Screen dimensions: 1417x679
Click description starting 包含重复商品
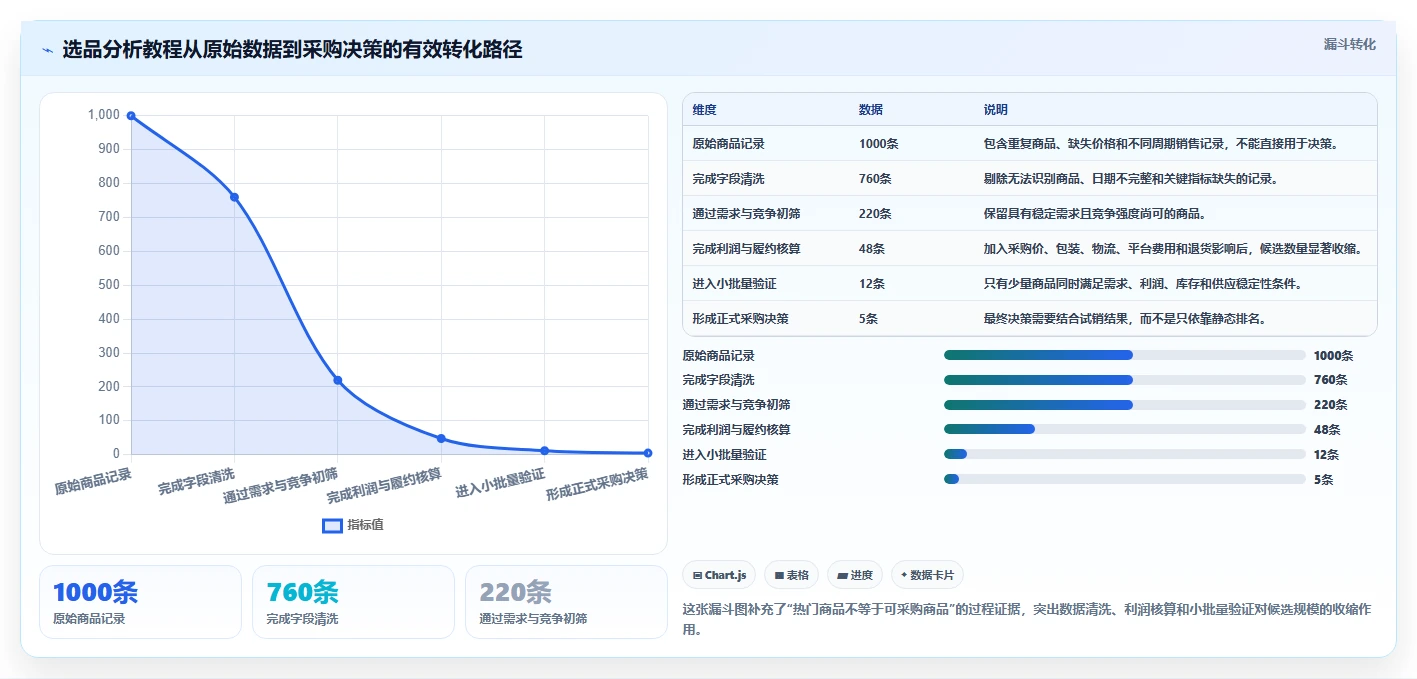(1161, 144)
